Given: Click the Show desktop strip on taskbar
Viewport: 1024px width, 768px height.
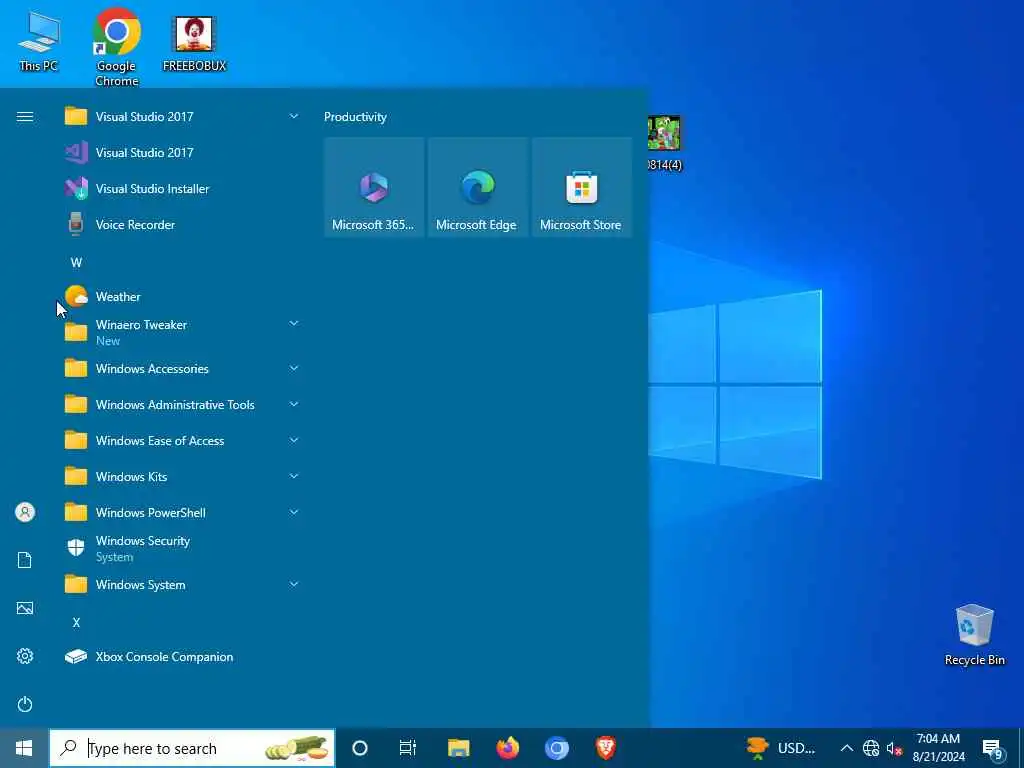Looking at the screenshot, I should pos(1021,748).
